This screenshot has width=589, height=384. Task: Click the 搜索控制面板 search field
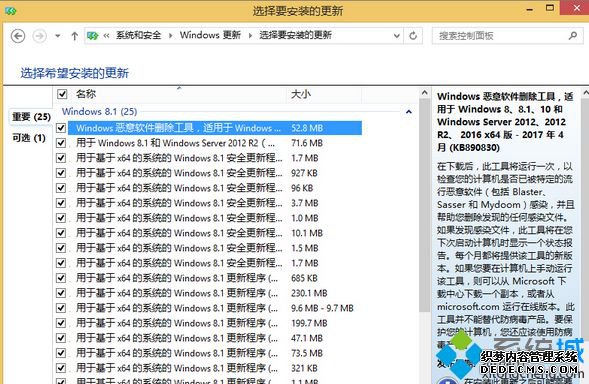[501, 36]
